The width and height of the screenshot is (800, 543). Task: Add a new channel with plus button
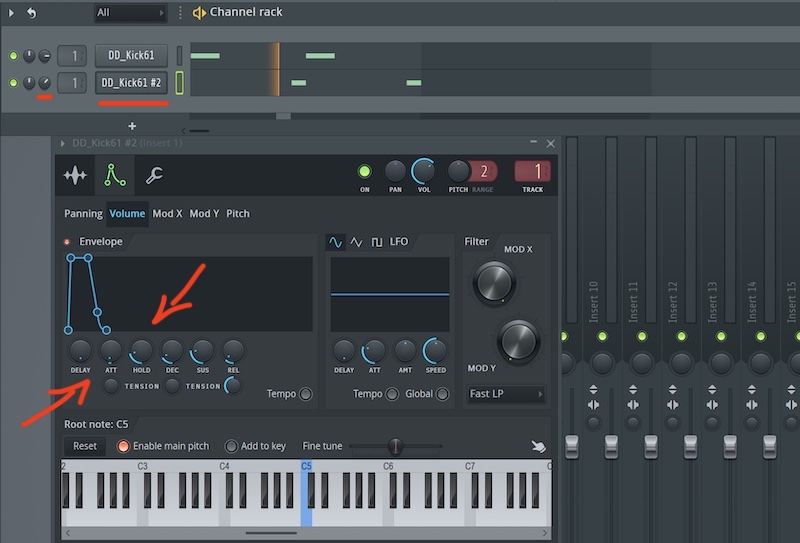click(132, 126)
